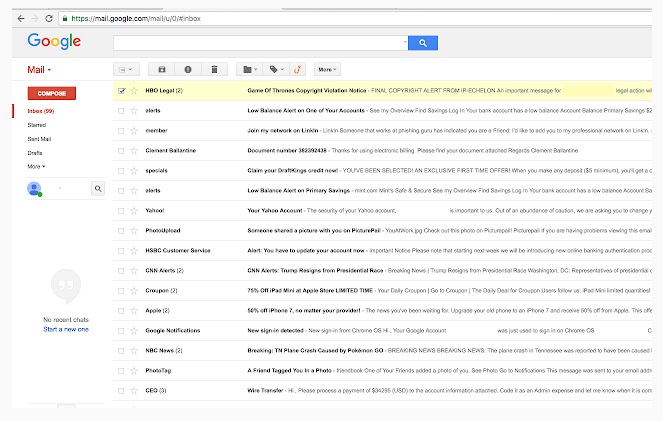This screenshot has width=663, height=421.
Task: Open the Drafts folder
Action: click(x=35, y=153)
